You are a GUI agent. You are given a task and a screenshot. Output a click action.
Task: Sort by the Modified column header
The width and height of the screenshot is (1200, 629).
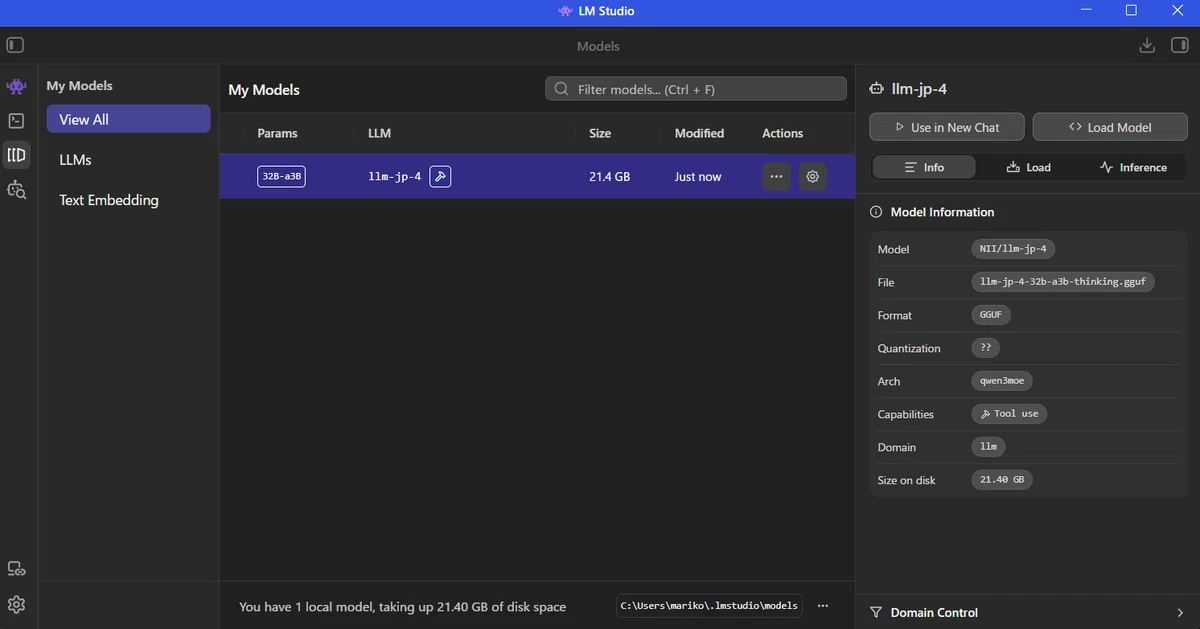click(x=699, y=133)
